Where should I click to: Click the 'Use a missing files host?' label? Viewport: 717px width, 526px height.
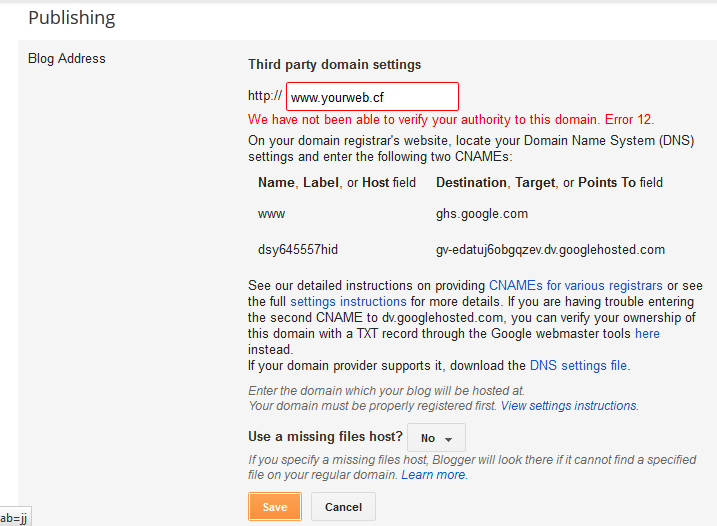pyautogui.click(x=325, y=437)
